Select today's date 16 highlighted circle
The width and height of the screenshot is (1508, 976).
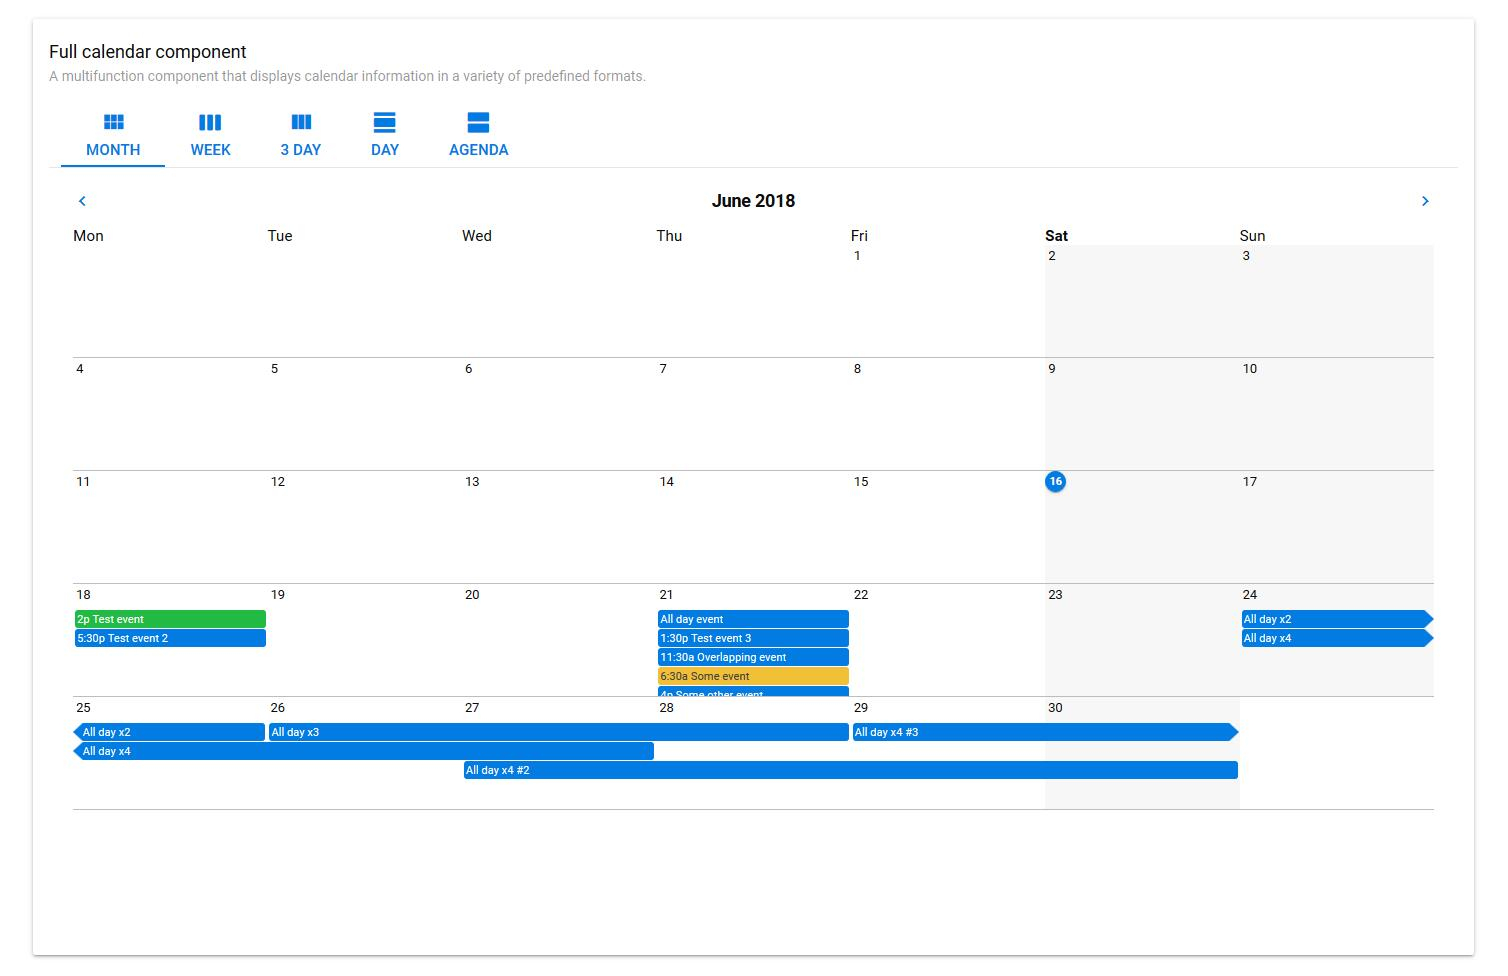pos(1055,481)
